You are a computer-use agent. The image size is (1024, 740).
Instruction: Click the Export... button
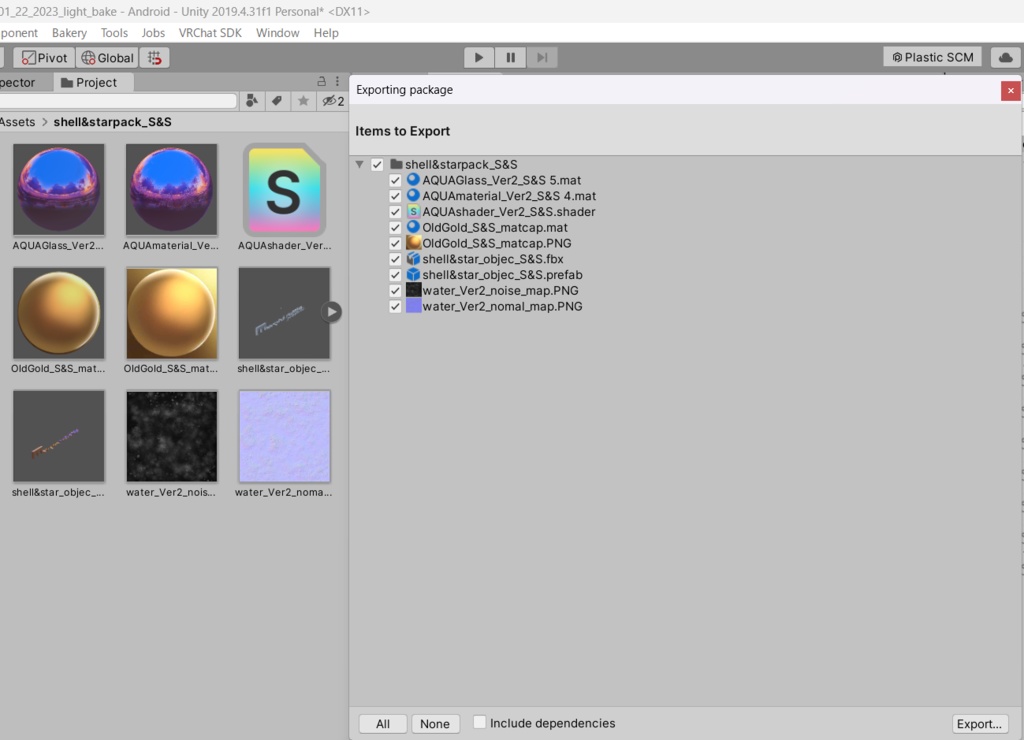point(979,724)
